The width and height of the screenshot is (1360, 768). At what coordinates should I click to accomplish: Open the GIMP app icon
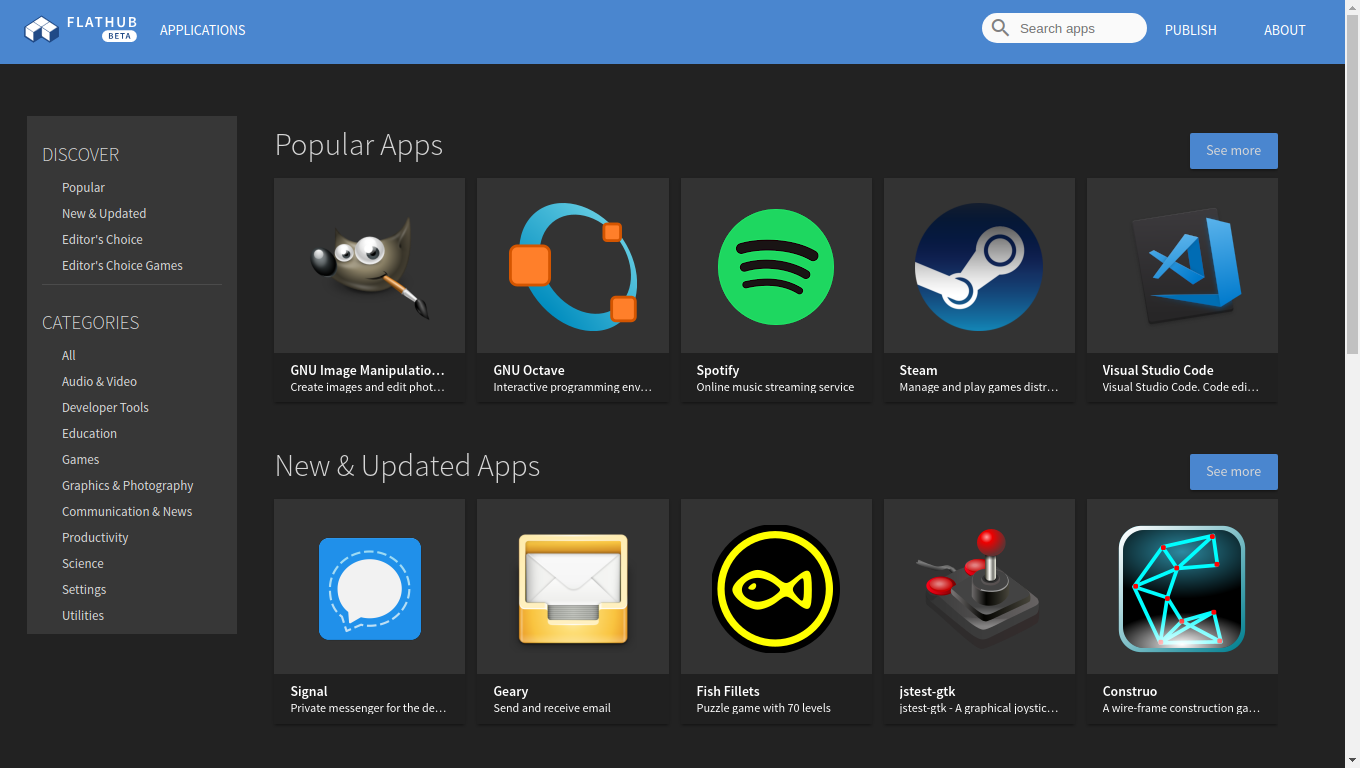(370, 266)
